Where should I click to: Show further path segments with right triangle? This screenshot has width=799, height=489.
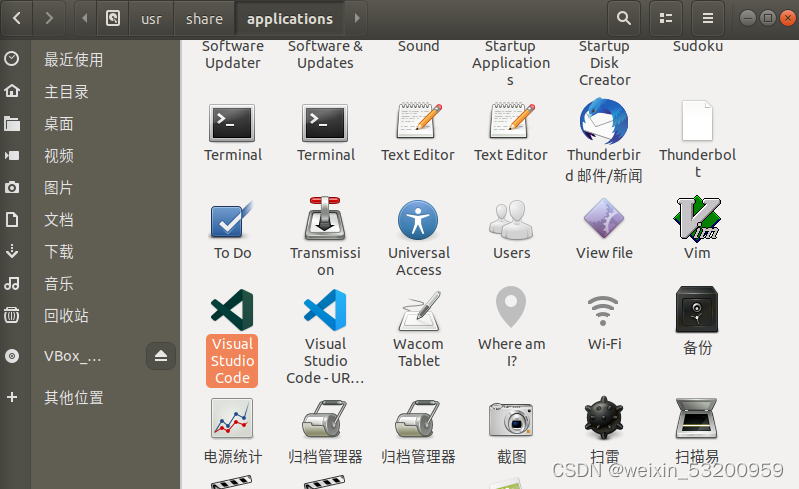pyautogui.click(x=357, y=18)
